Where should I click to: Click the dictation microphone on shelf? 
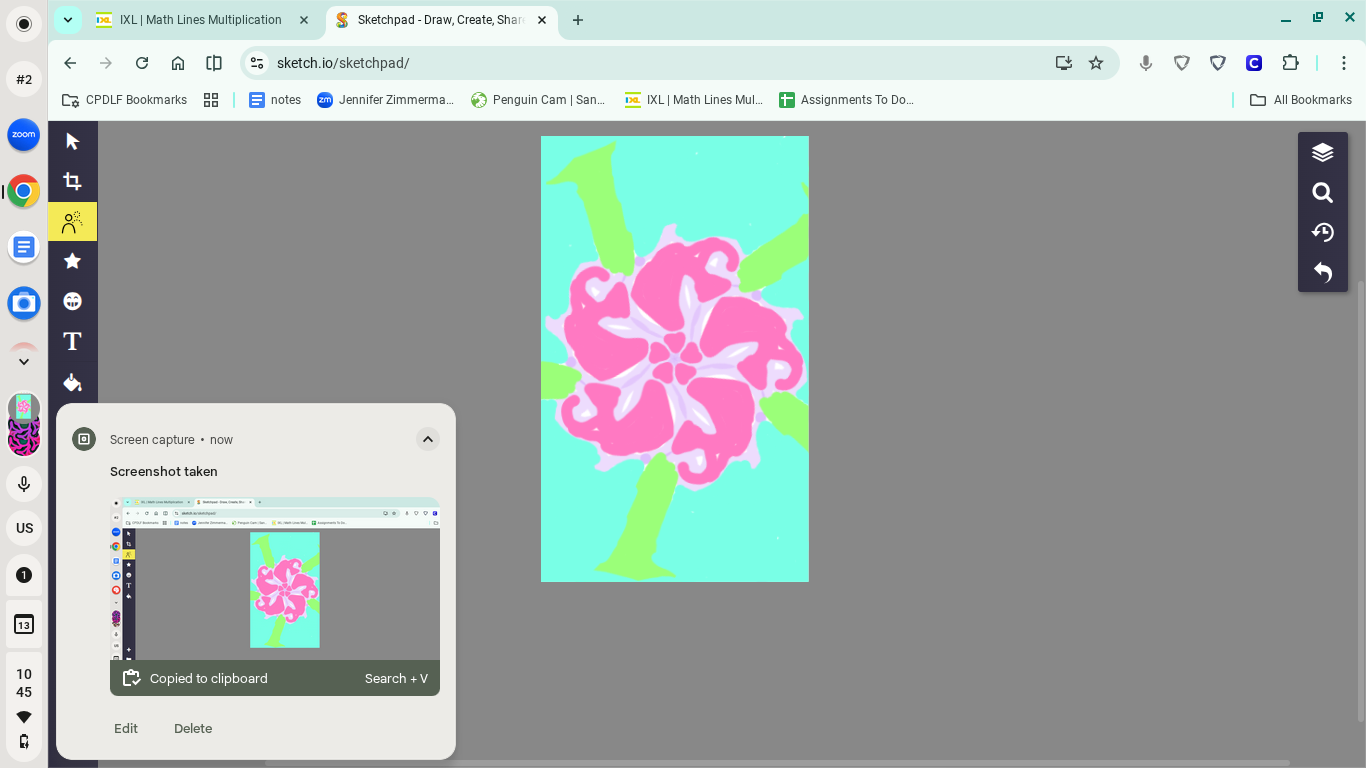[24, 485]
